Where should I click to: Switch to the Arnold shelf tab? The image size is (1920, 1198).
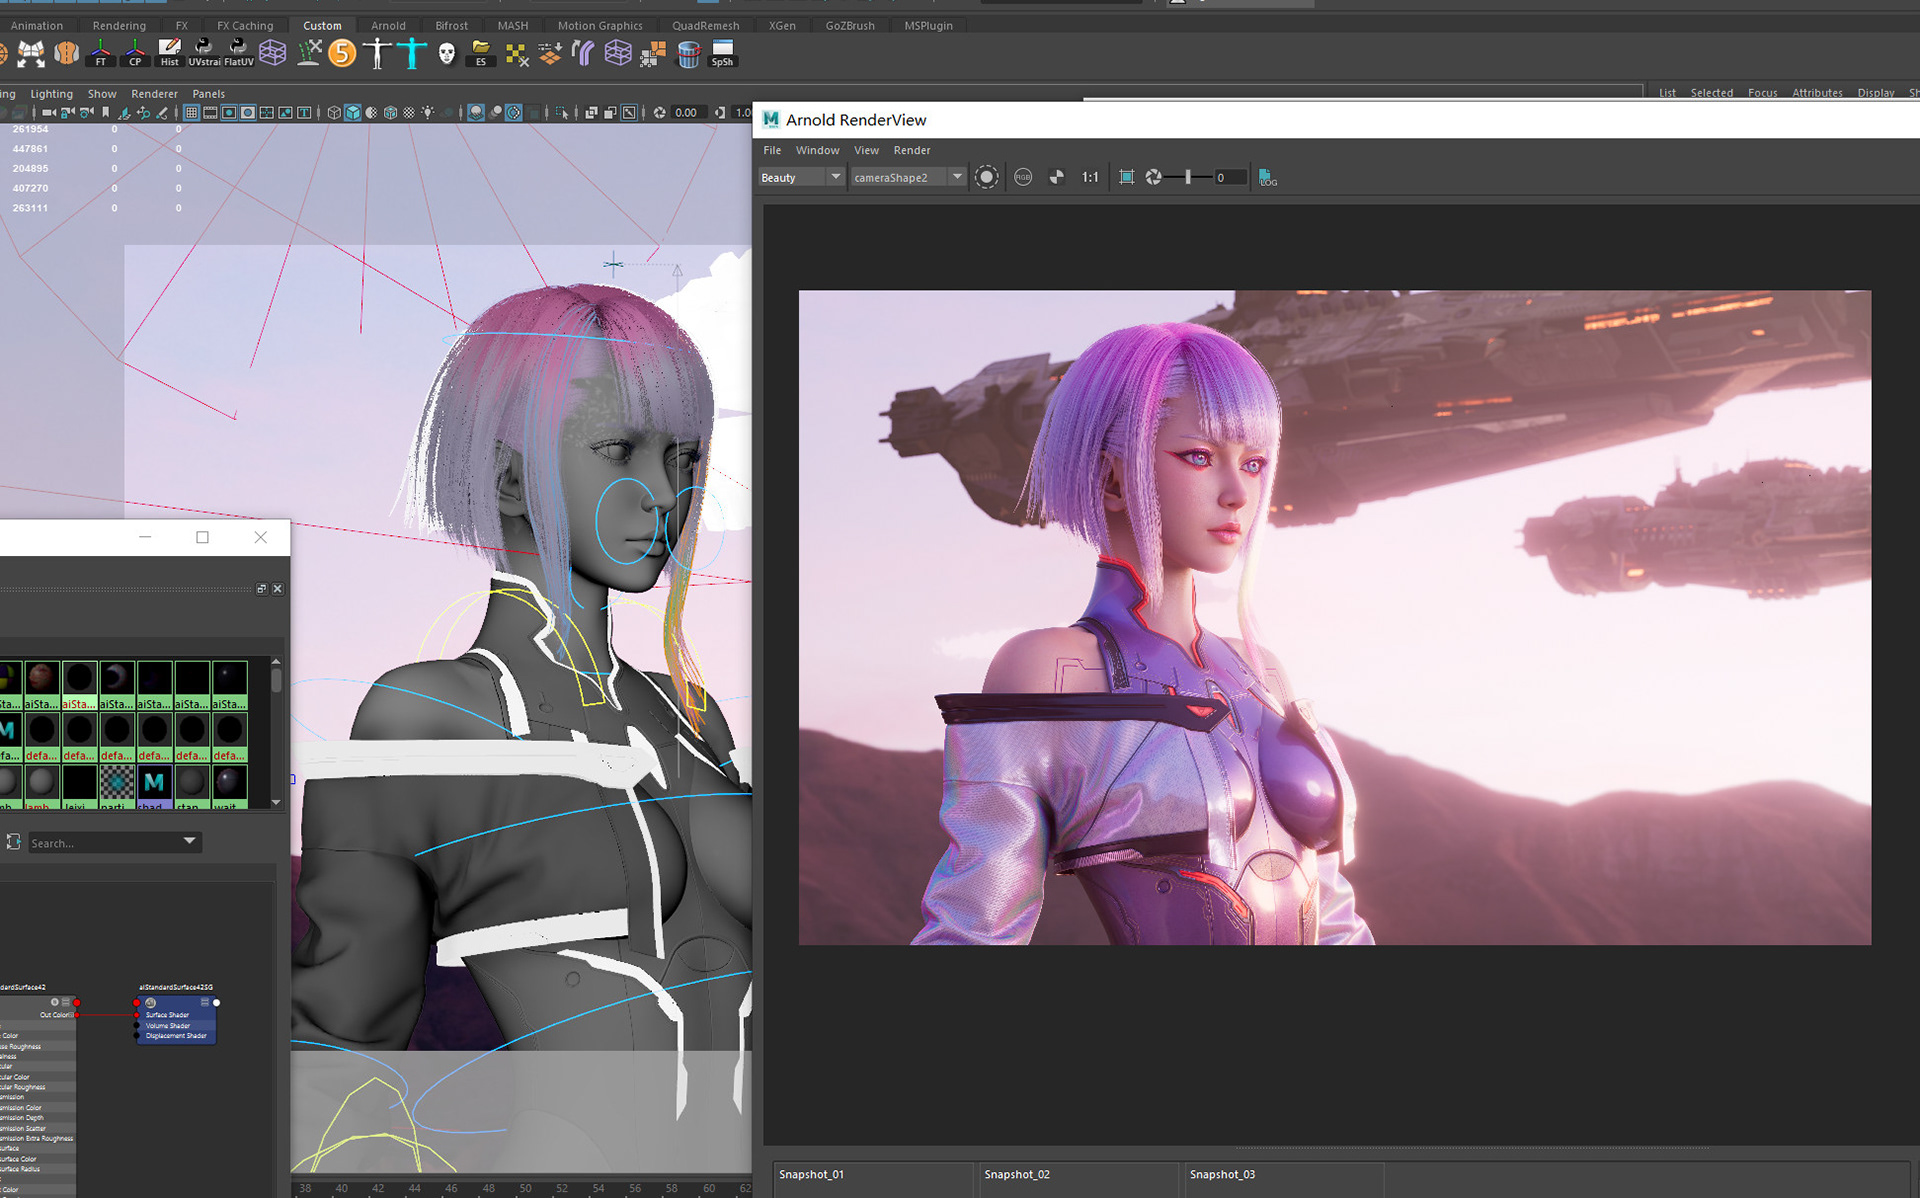click(x=388, y=25)
